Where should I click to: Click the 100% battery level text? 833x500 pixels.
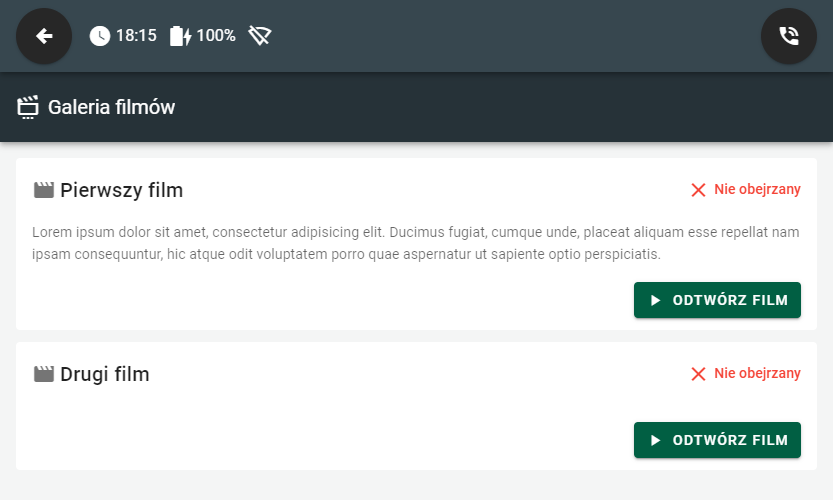coord(216,36)
